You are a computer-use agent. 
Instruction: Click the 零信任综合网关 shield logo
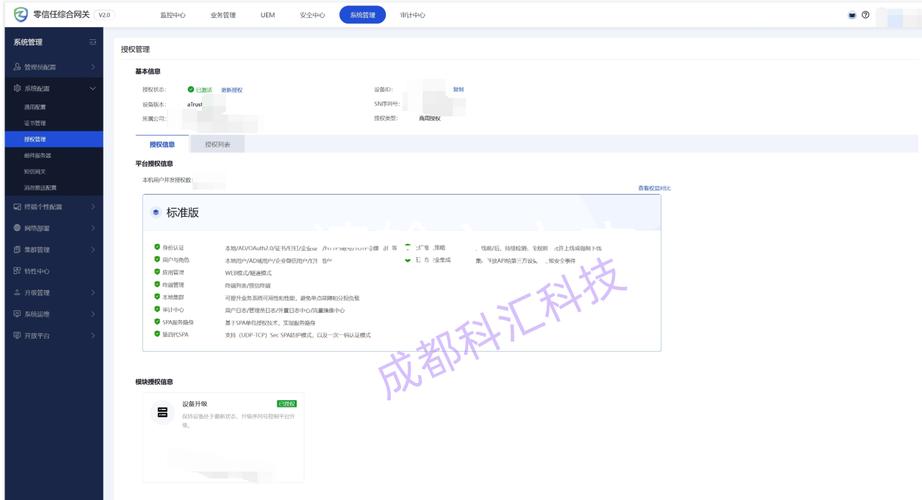click(x=20, y=15)
